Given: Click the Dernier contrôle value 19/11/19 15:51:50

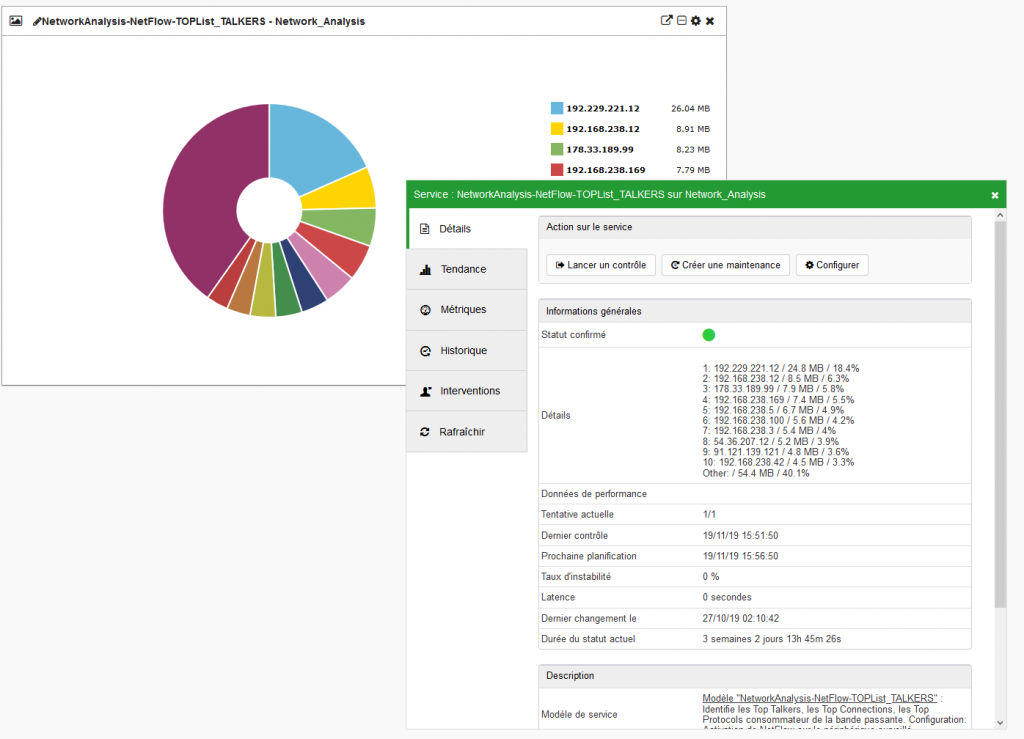Looking at the screenshot, I should click(x=740, y=535).
